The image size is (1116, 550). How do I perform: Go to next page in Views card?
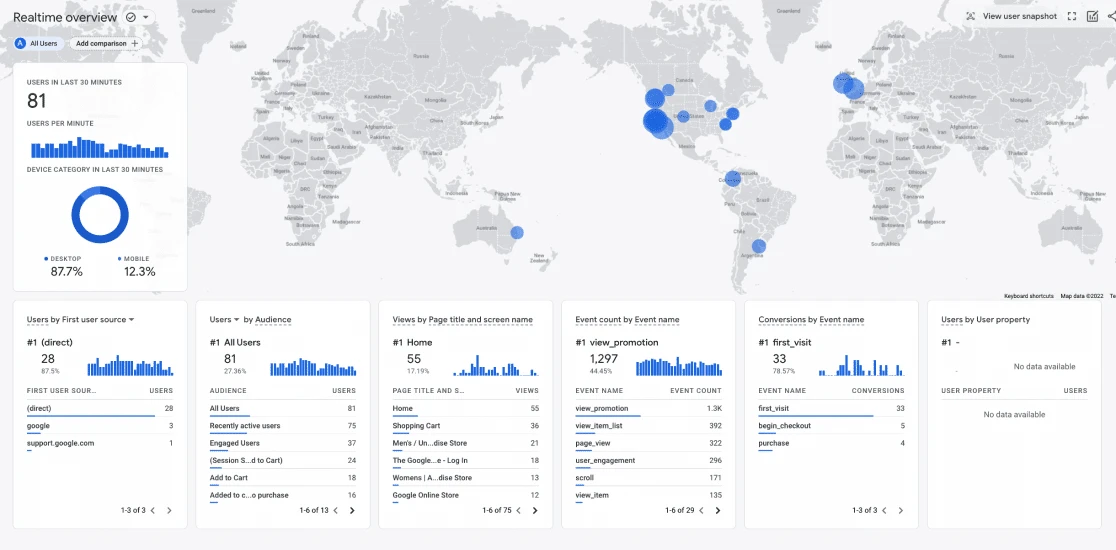(x=535, y=510)
